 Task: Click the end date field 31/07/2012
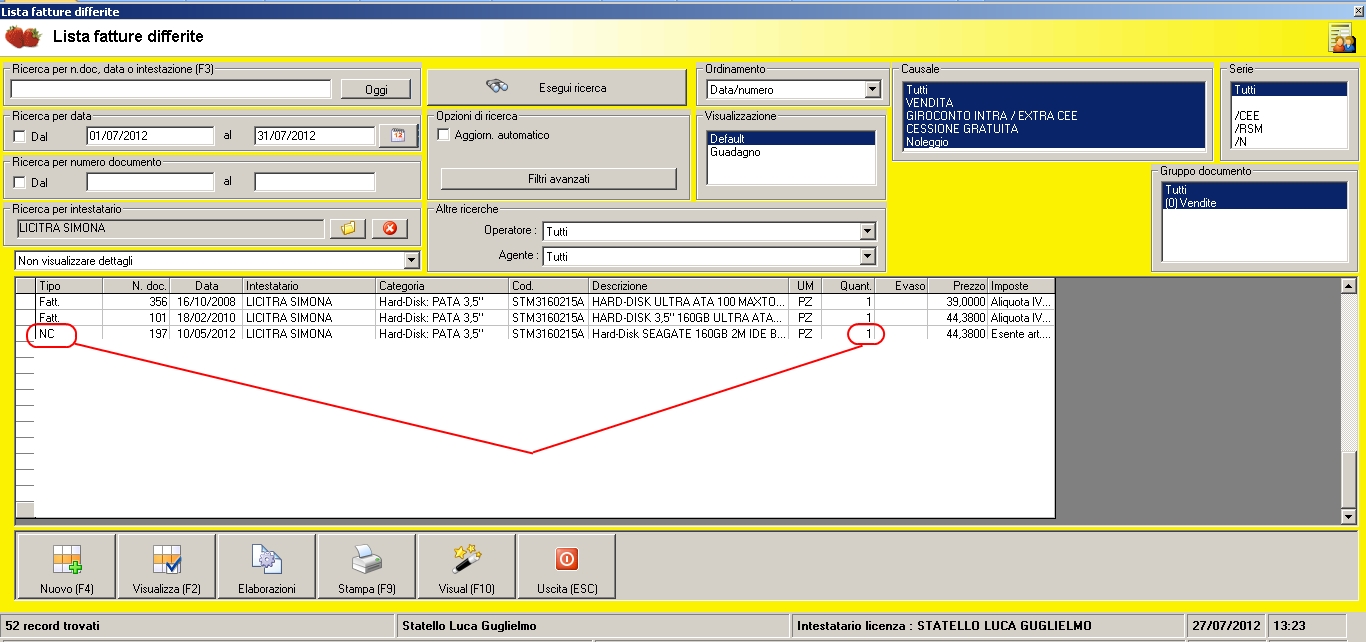coord(315,136)
